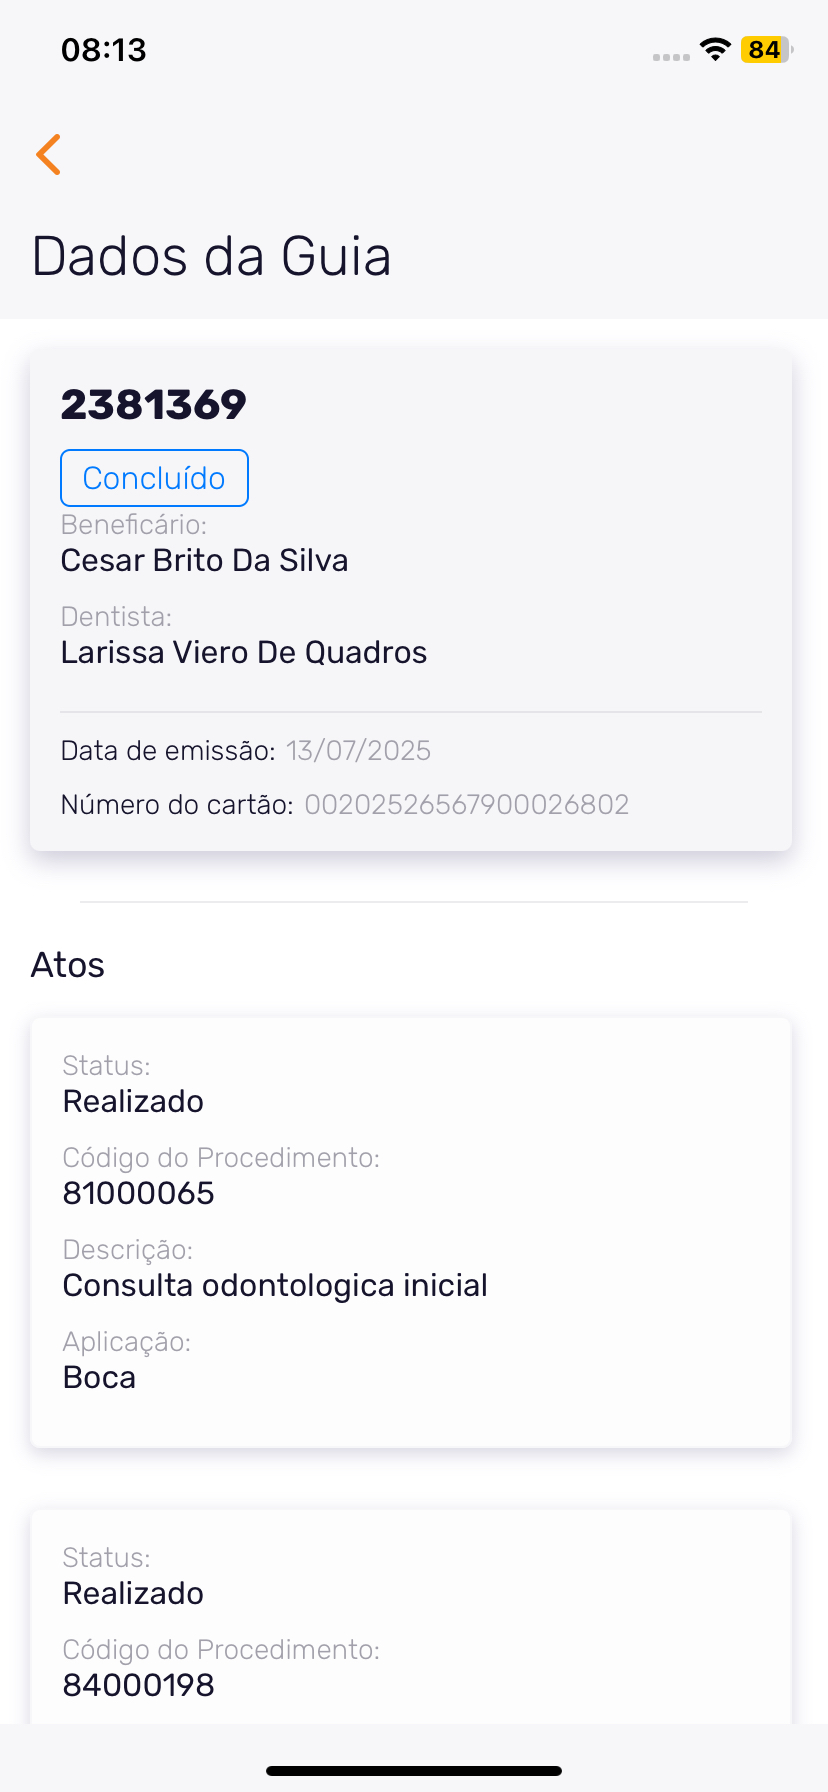Tap the orange back arrow
Image resolution: width=828 pixels, height=1792 pixels.
[x=49, y=155]
